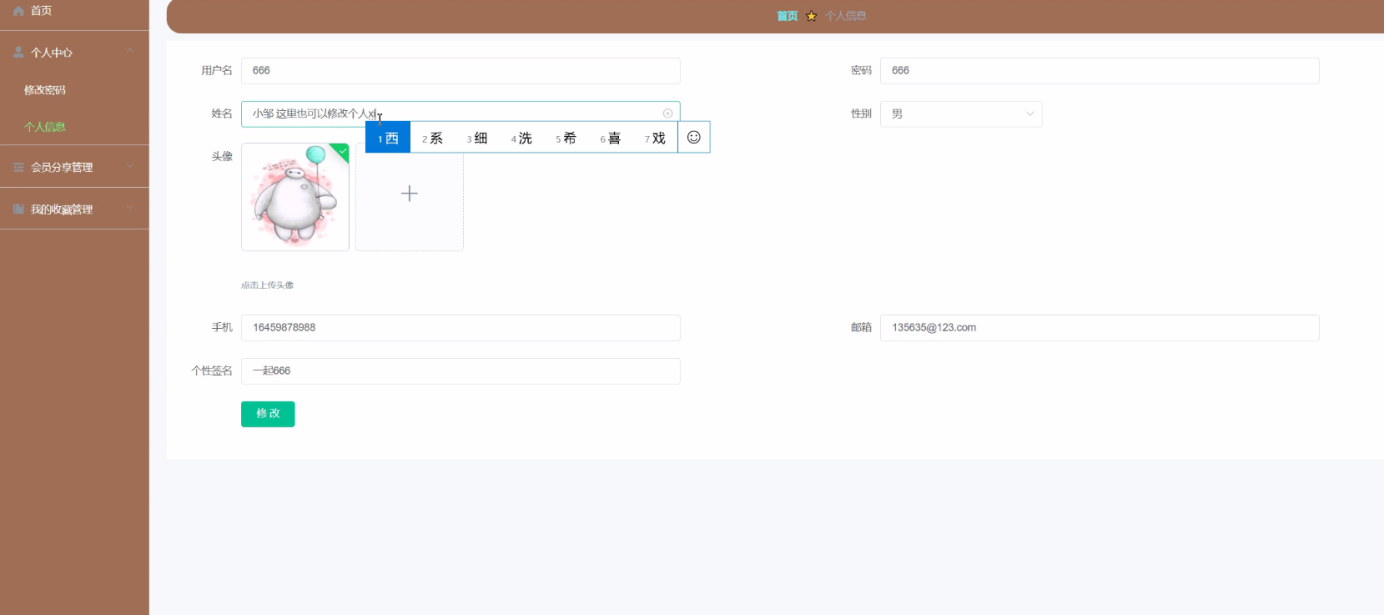
Task: Open the emoji panel in the IME bar
Action: pyautogui.click(x=694, y=137)
